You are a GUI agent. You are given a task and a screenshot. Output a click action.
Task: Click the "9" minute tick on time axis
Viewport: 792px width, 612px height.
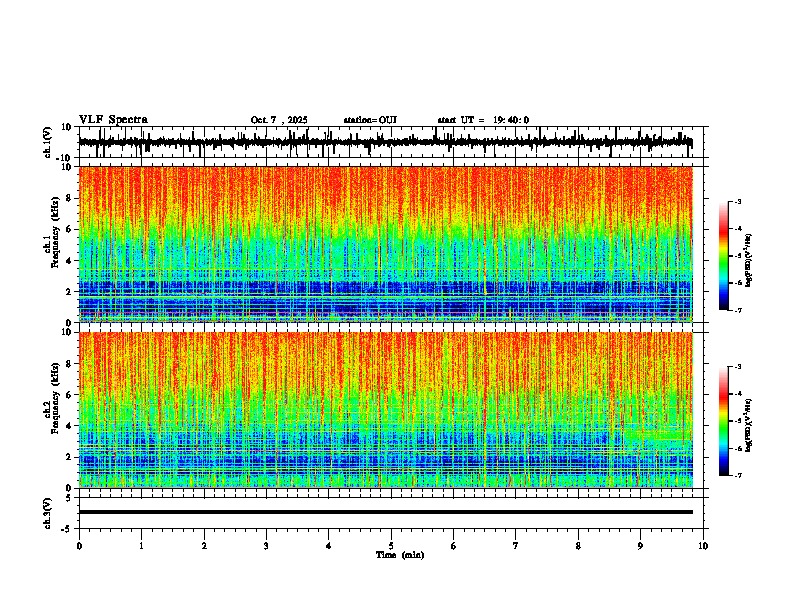click(x=640, y=546)
